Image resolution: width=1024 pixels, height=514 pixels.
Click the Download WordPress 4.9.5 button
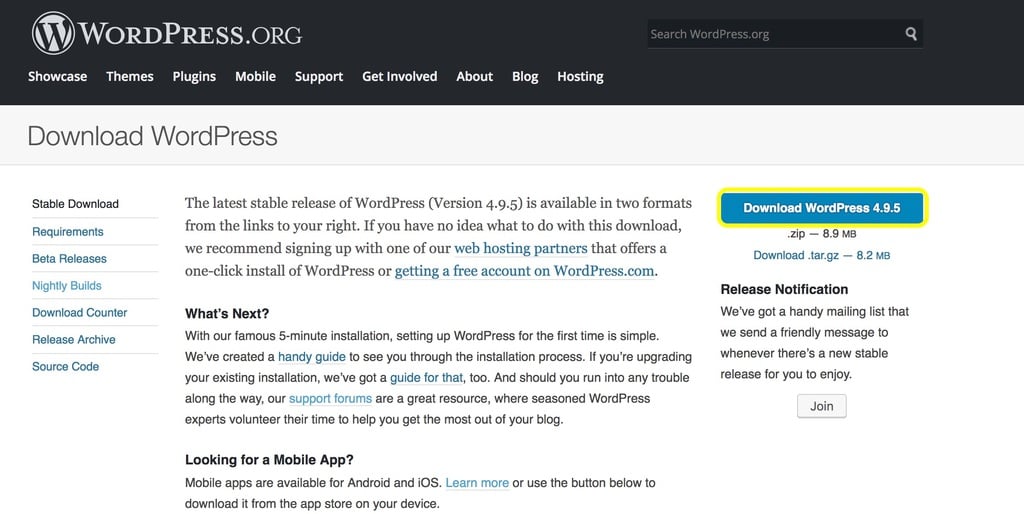822,208
